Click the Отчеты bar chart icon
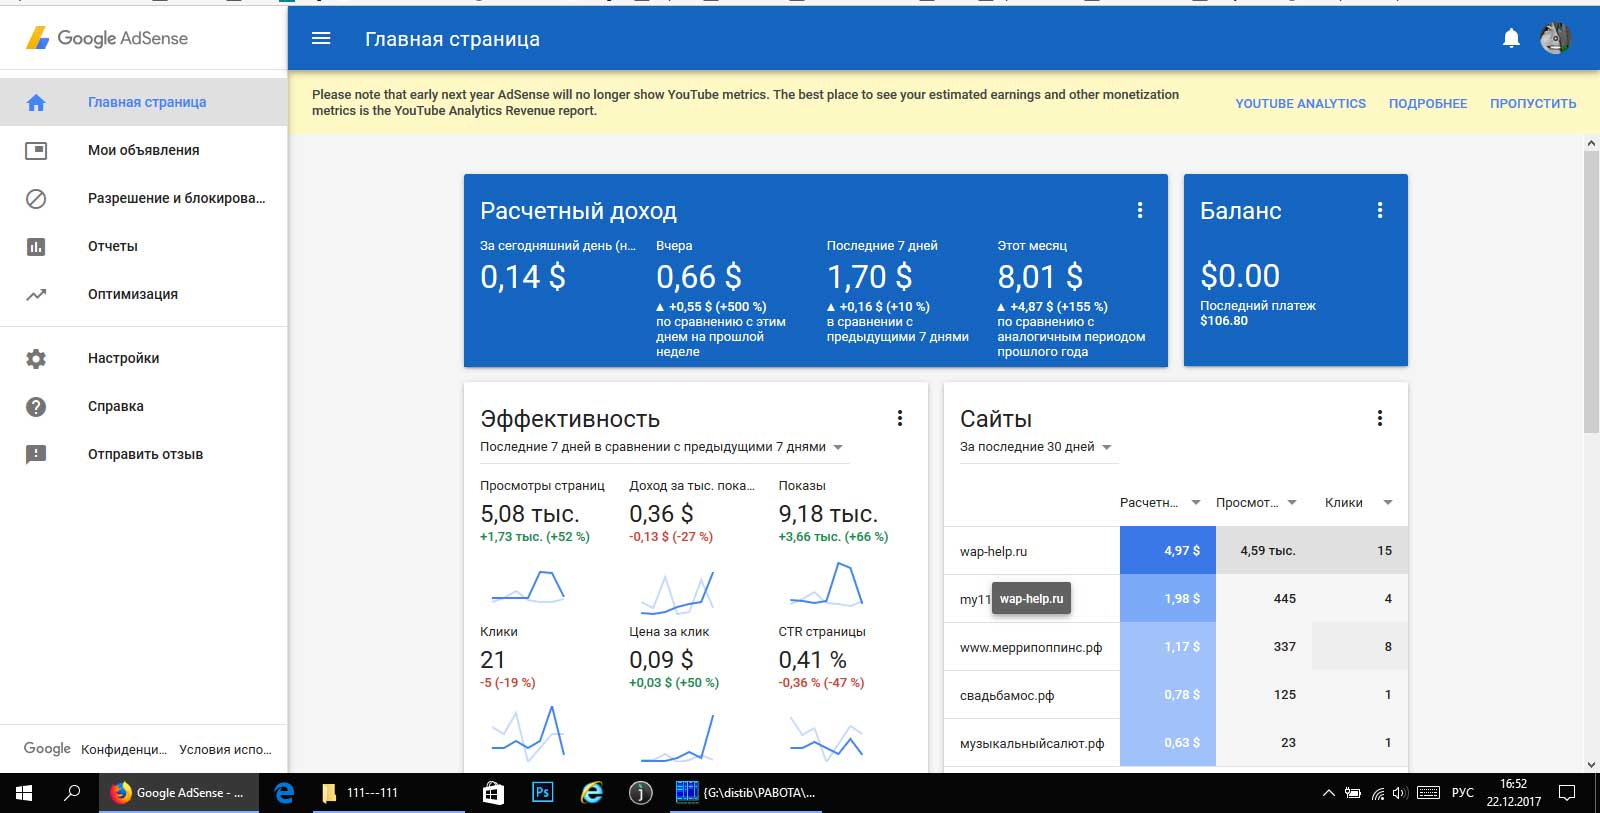The height and width of the screenshot is (813, 1600). coord(36,246)
